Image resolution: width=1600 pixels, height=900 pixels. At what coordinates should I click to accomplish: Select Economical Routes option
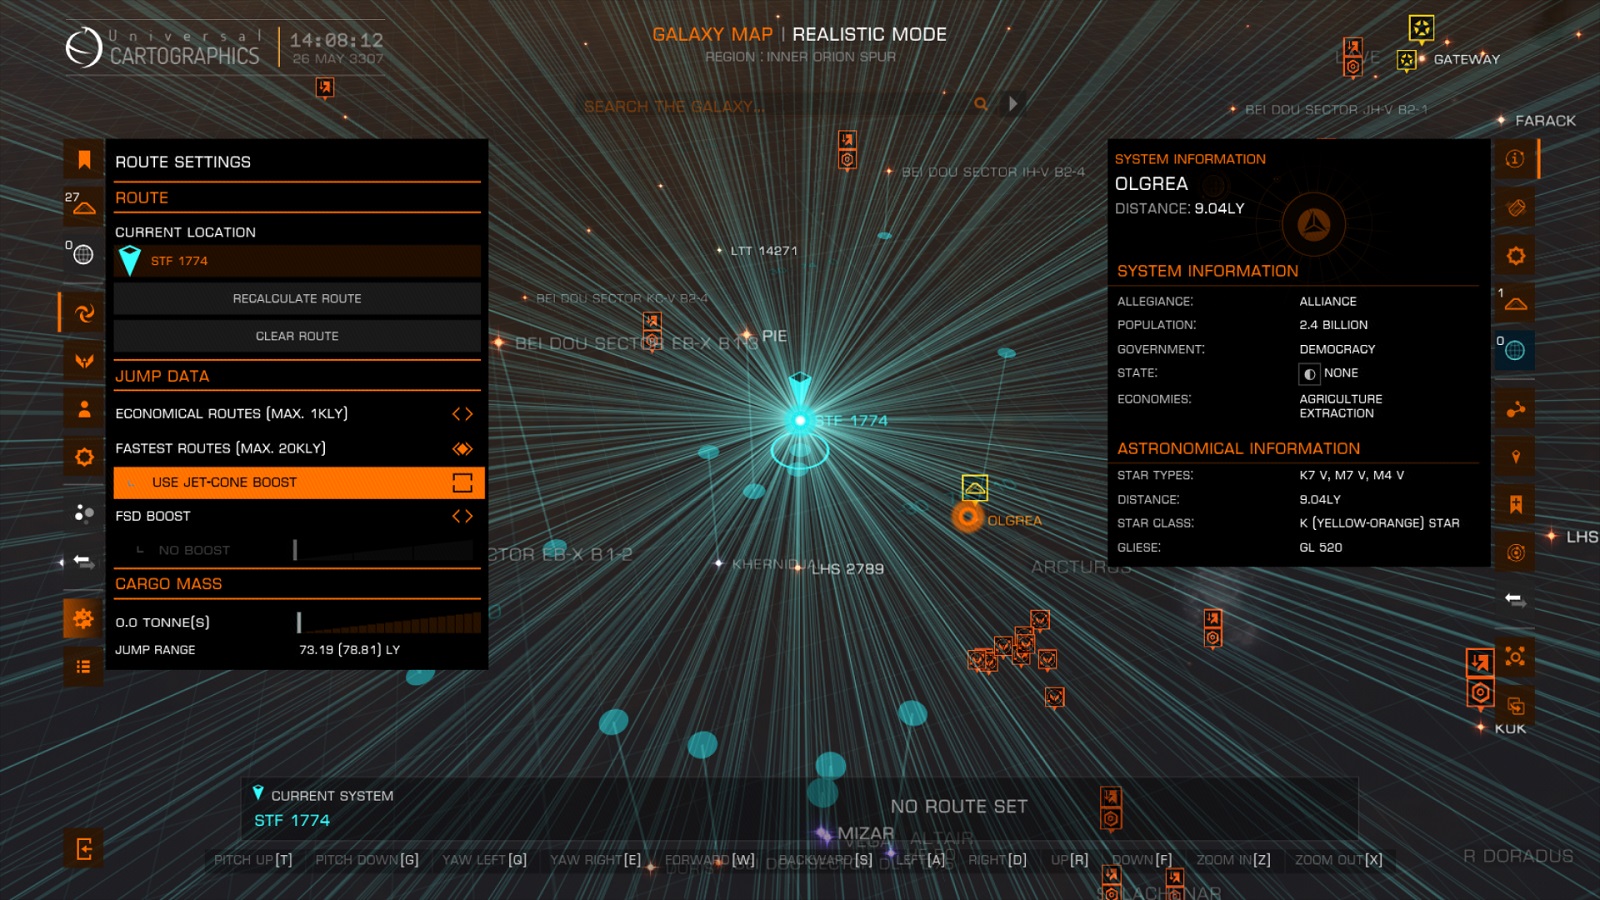point(298,413)
